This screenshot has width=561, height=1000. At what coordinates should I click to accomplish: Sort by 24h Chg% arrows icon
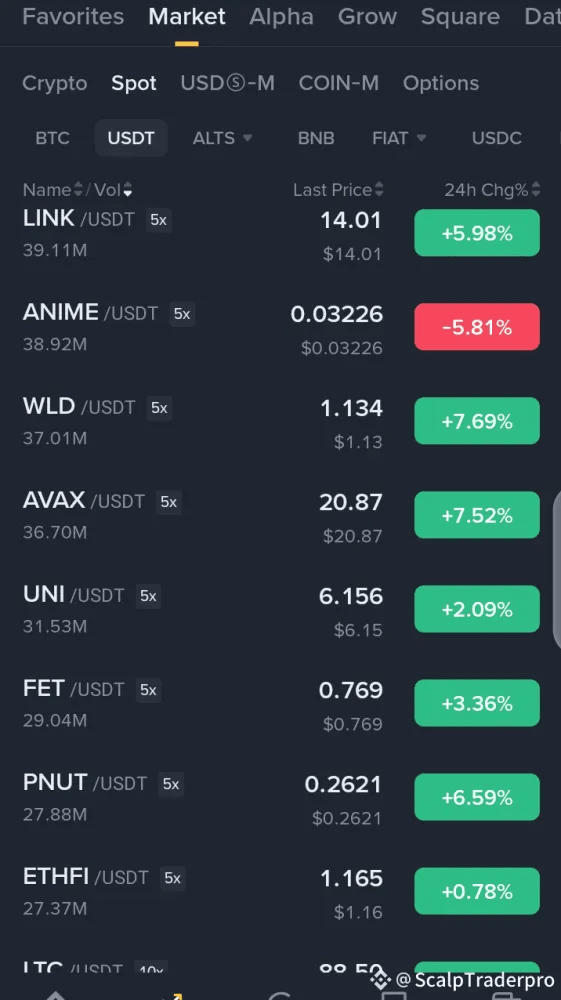(x=536, y=189)
